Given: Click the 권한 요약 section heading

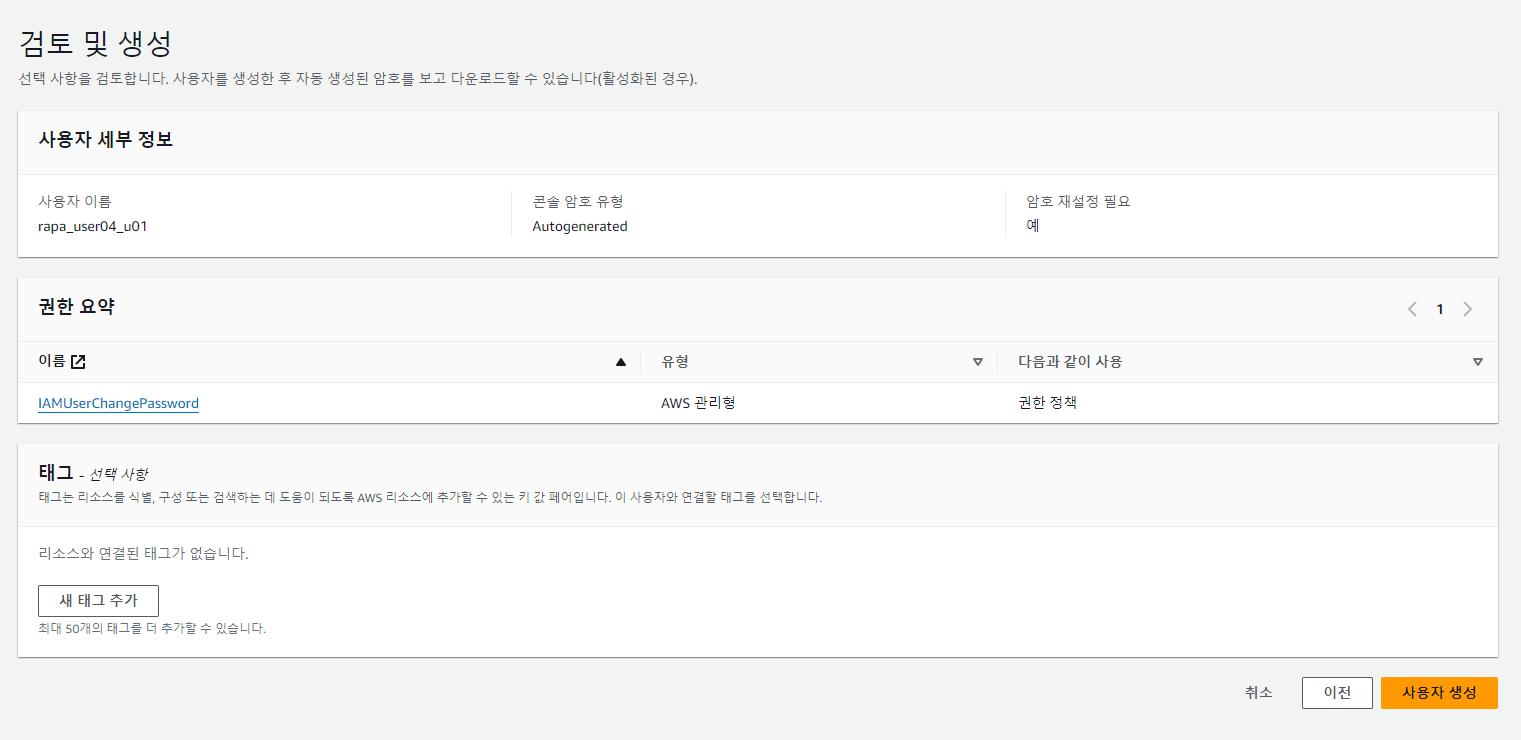Looking at the screenshot, I should (76, 307).
